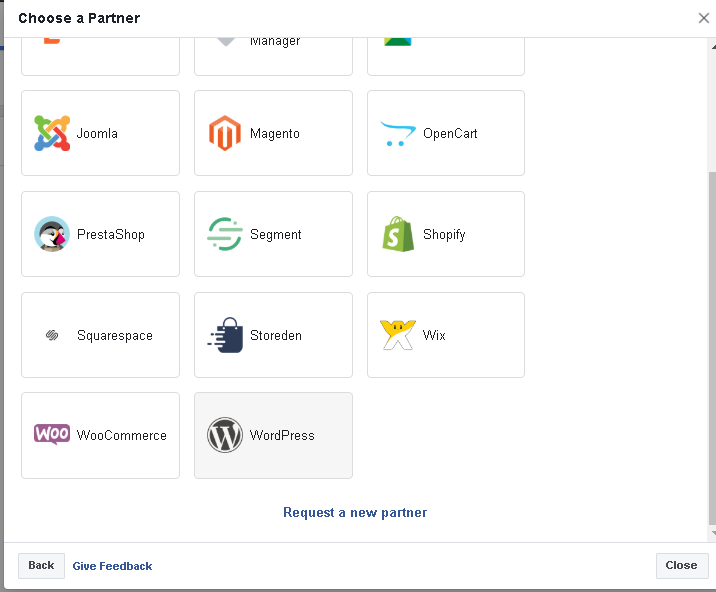
Task: Select the WooCommerce label text
Action: tap(121, 435)
